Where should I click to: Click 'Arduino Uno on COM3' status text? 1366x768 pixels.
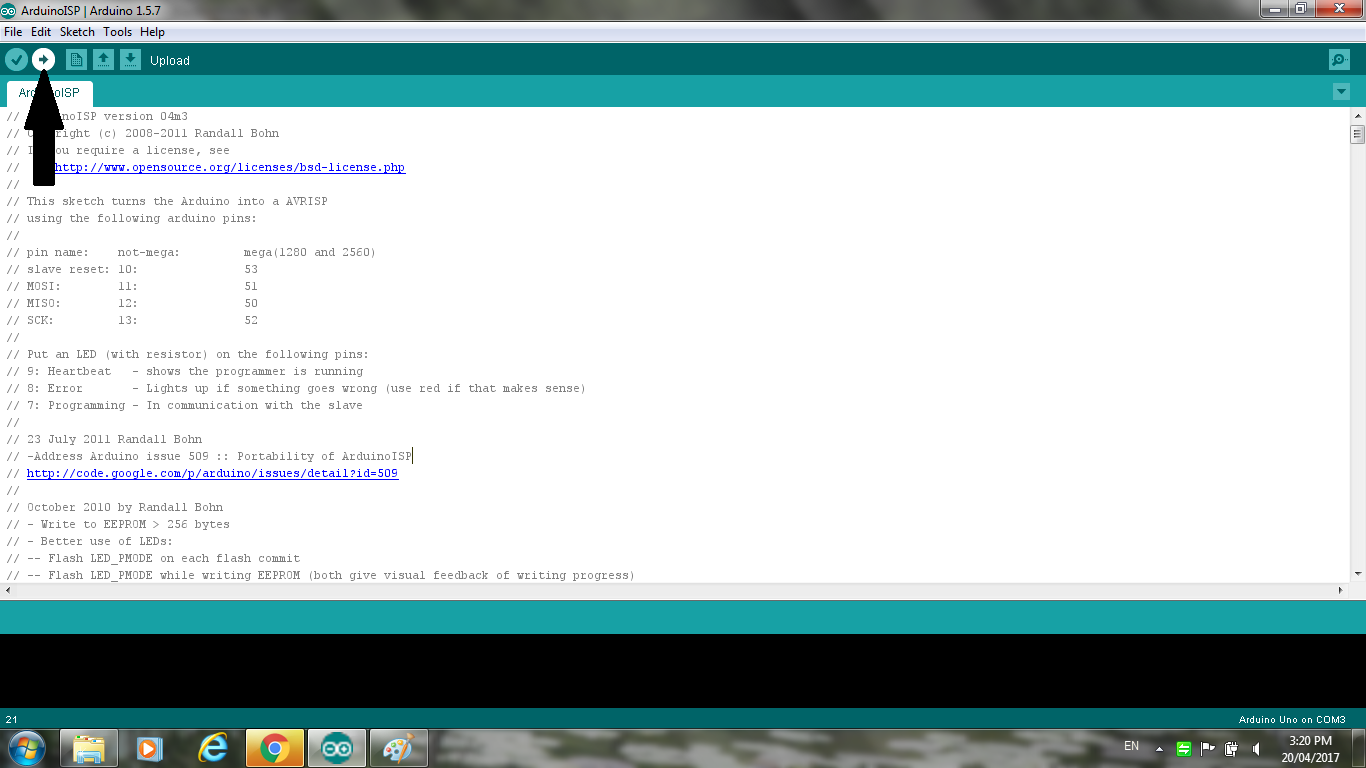pyautogui.click(x=1292, y=719)
